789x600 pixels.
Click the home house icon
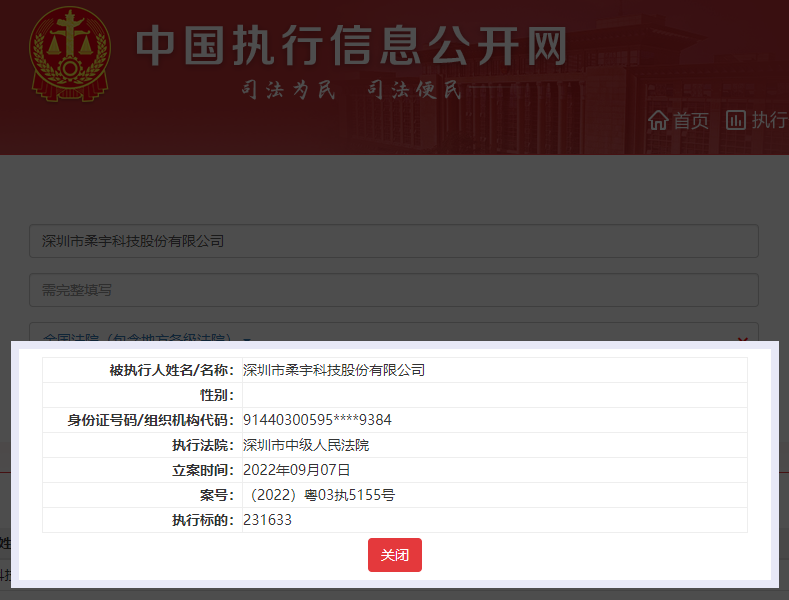658,121
